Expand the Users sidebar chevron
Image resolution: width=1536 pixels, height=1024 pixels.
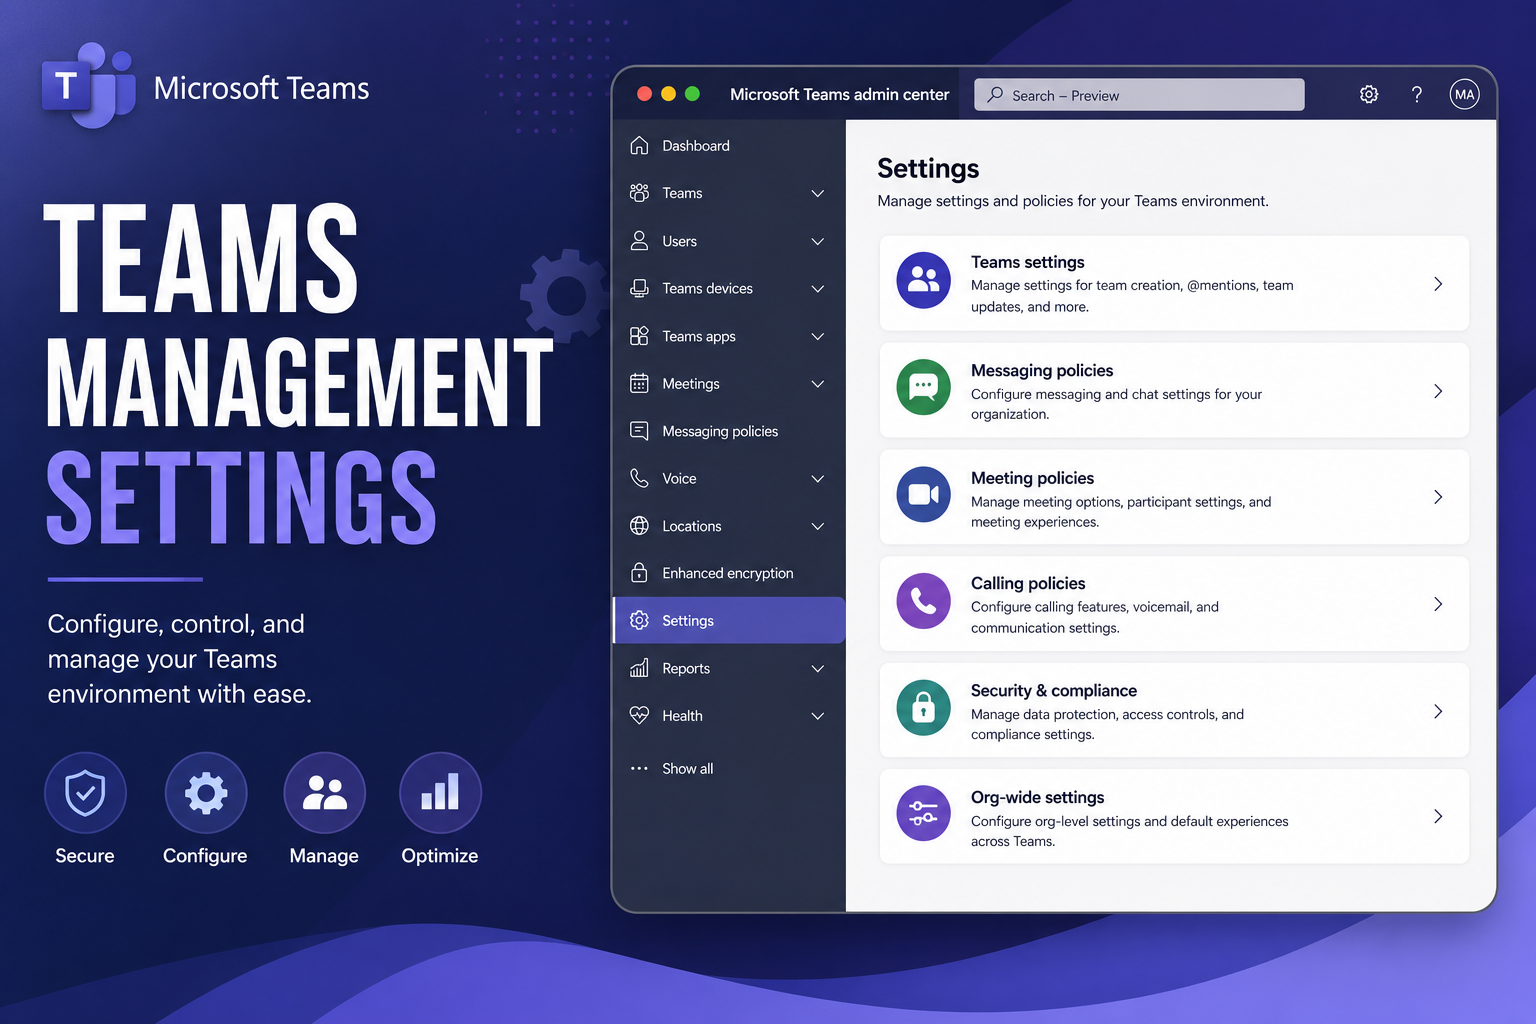(x=817, y=241)
